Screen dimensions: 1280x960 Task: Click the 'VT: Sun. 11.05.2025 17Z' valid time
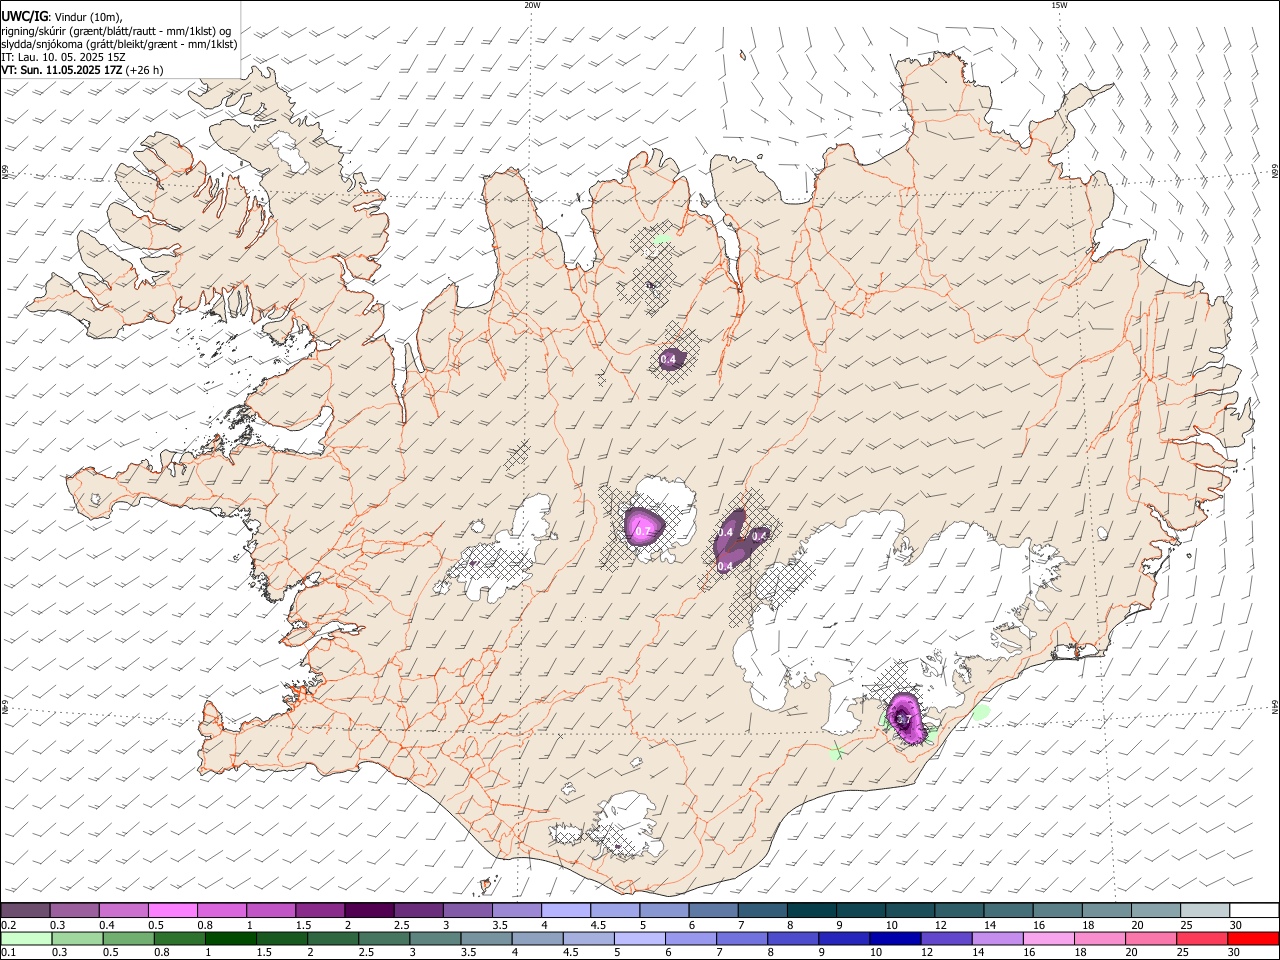[x=62, y=70]
